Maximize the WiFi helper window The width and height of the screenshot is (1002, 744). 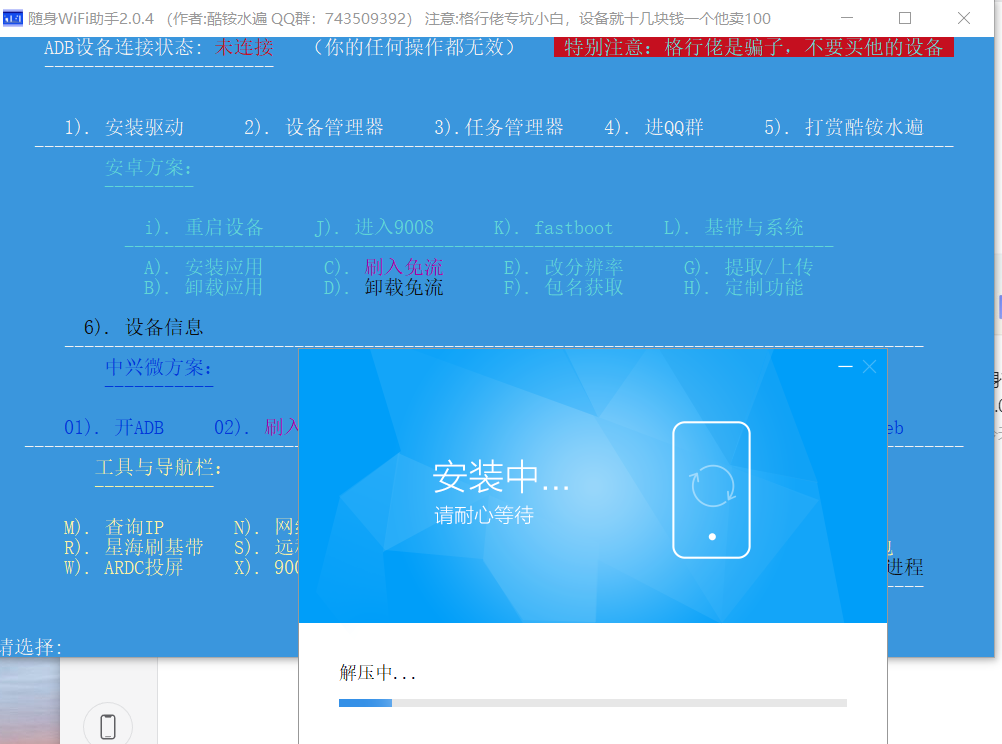point(905,18)
